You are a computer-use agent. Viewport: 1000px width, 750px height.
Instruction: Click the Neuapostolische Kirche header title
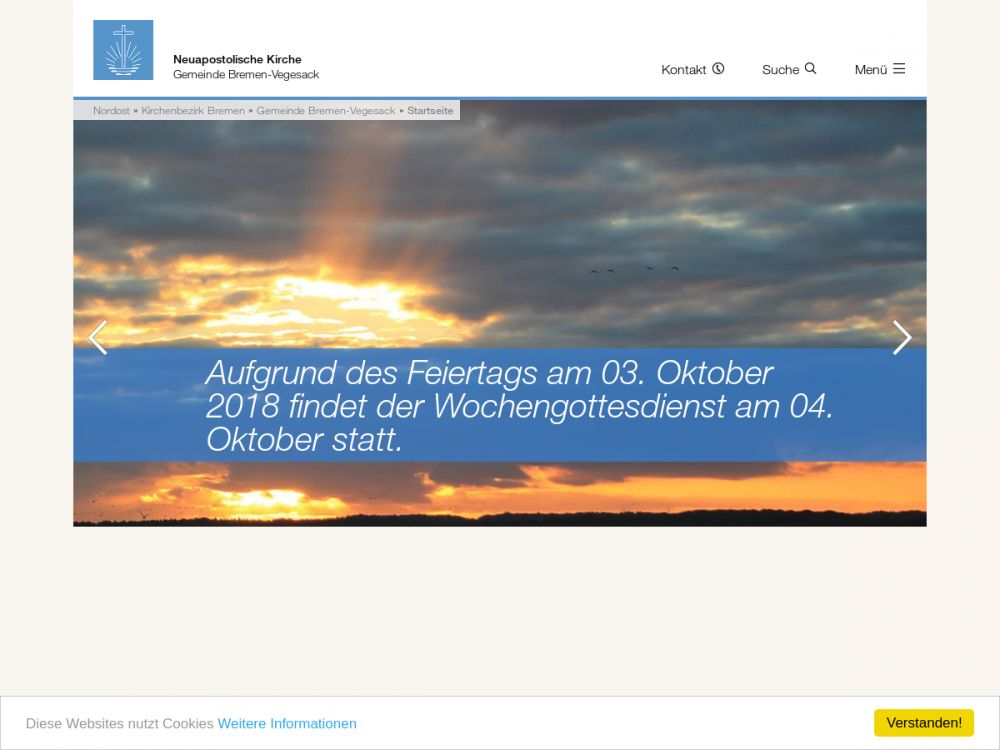(x=237, y=60)
